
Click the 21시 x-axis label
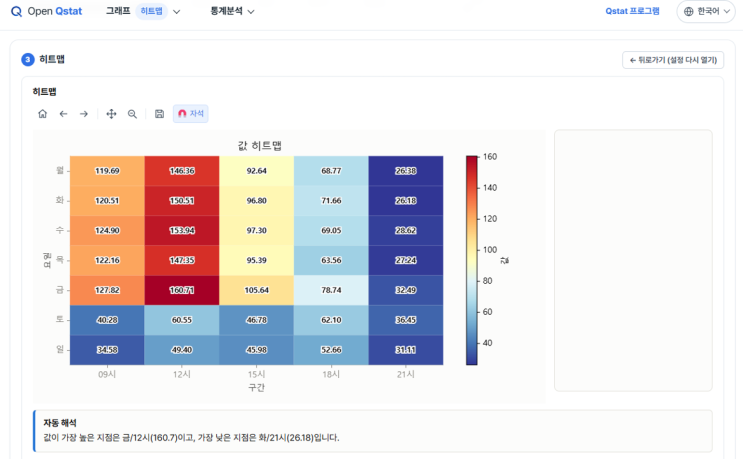point(406,374)
